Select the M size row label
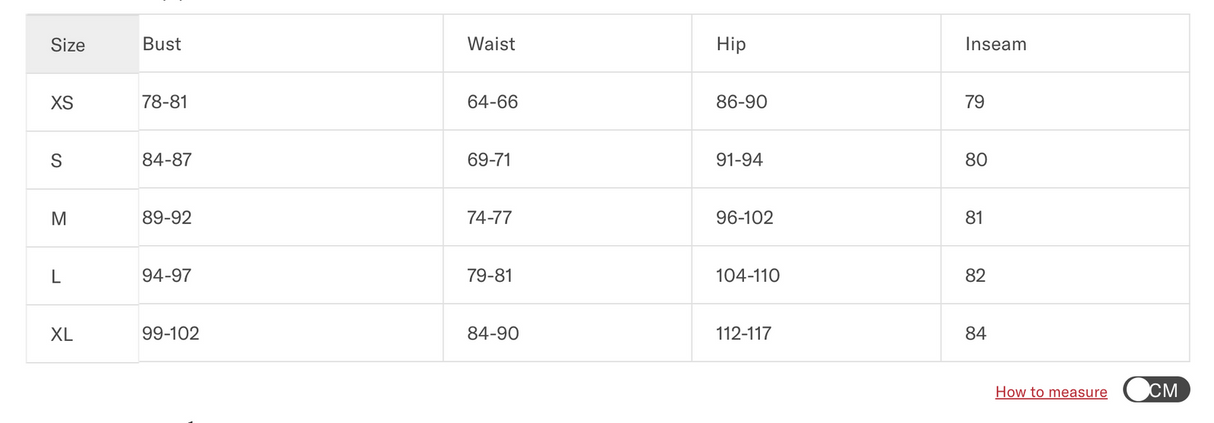The image size is (1214, 423). (58, 219)
